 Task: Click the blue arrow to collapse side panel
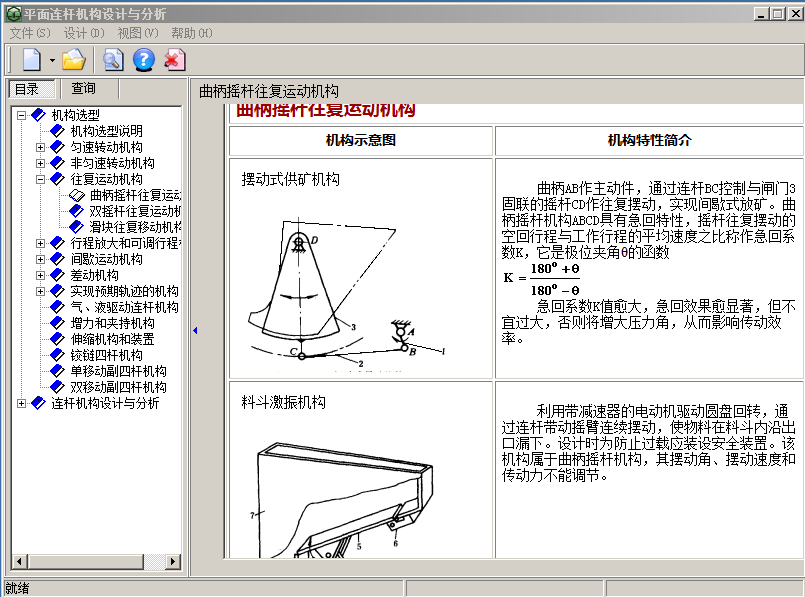[x=195, y=330]
